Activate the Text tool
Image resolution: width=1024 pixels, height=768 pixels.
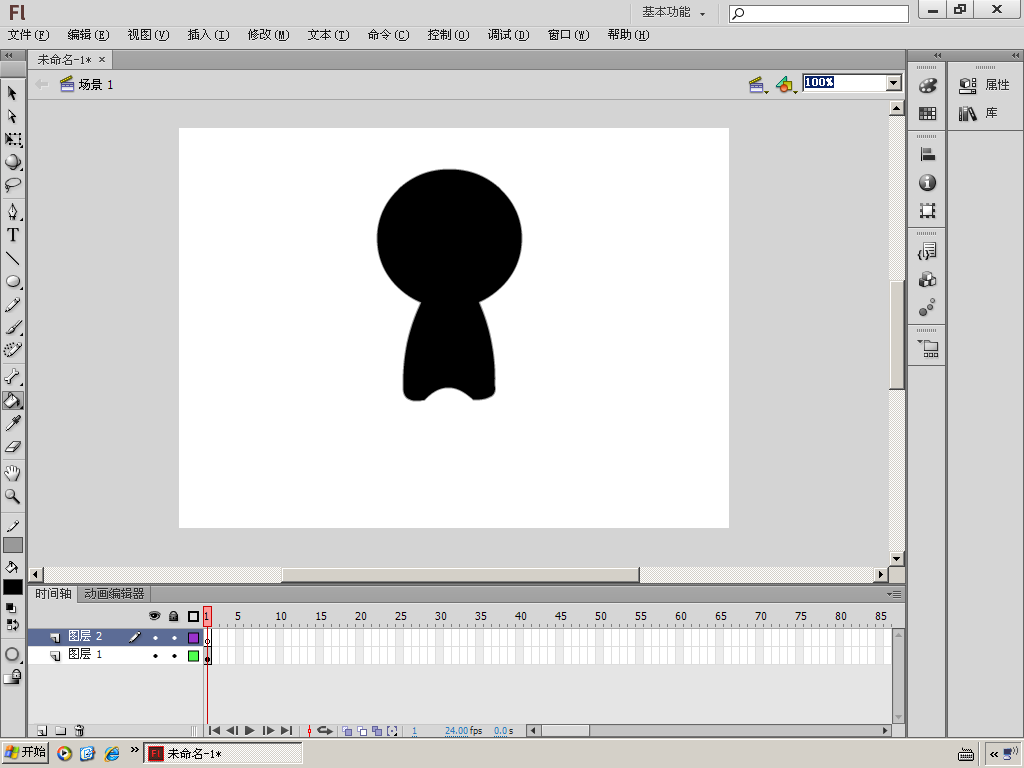tap(13, 234)
